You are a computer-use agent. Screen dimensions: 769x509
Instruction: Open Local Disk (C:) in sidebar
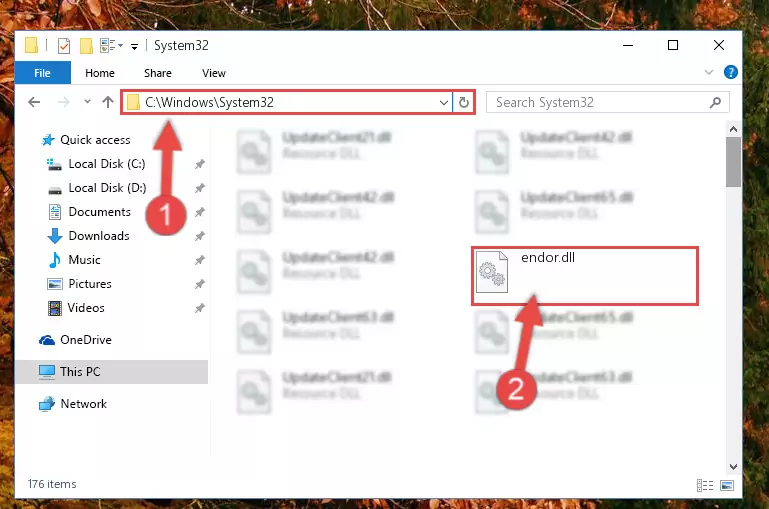pyautogui.click(x=96, y=164)
